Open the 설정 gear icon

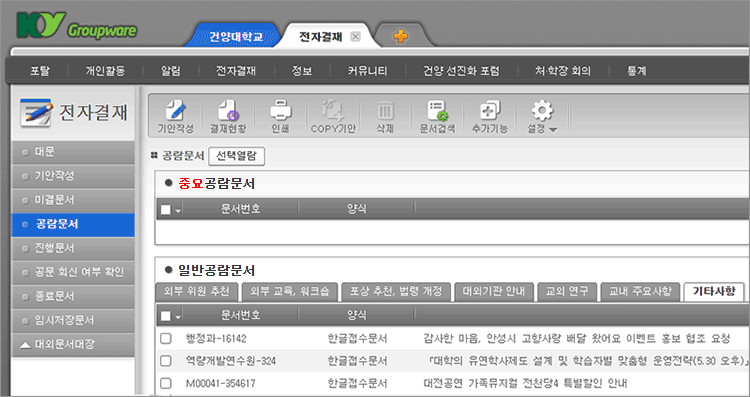pos(542,110)
